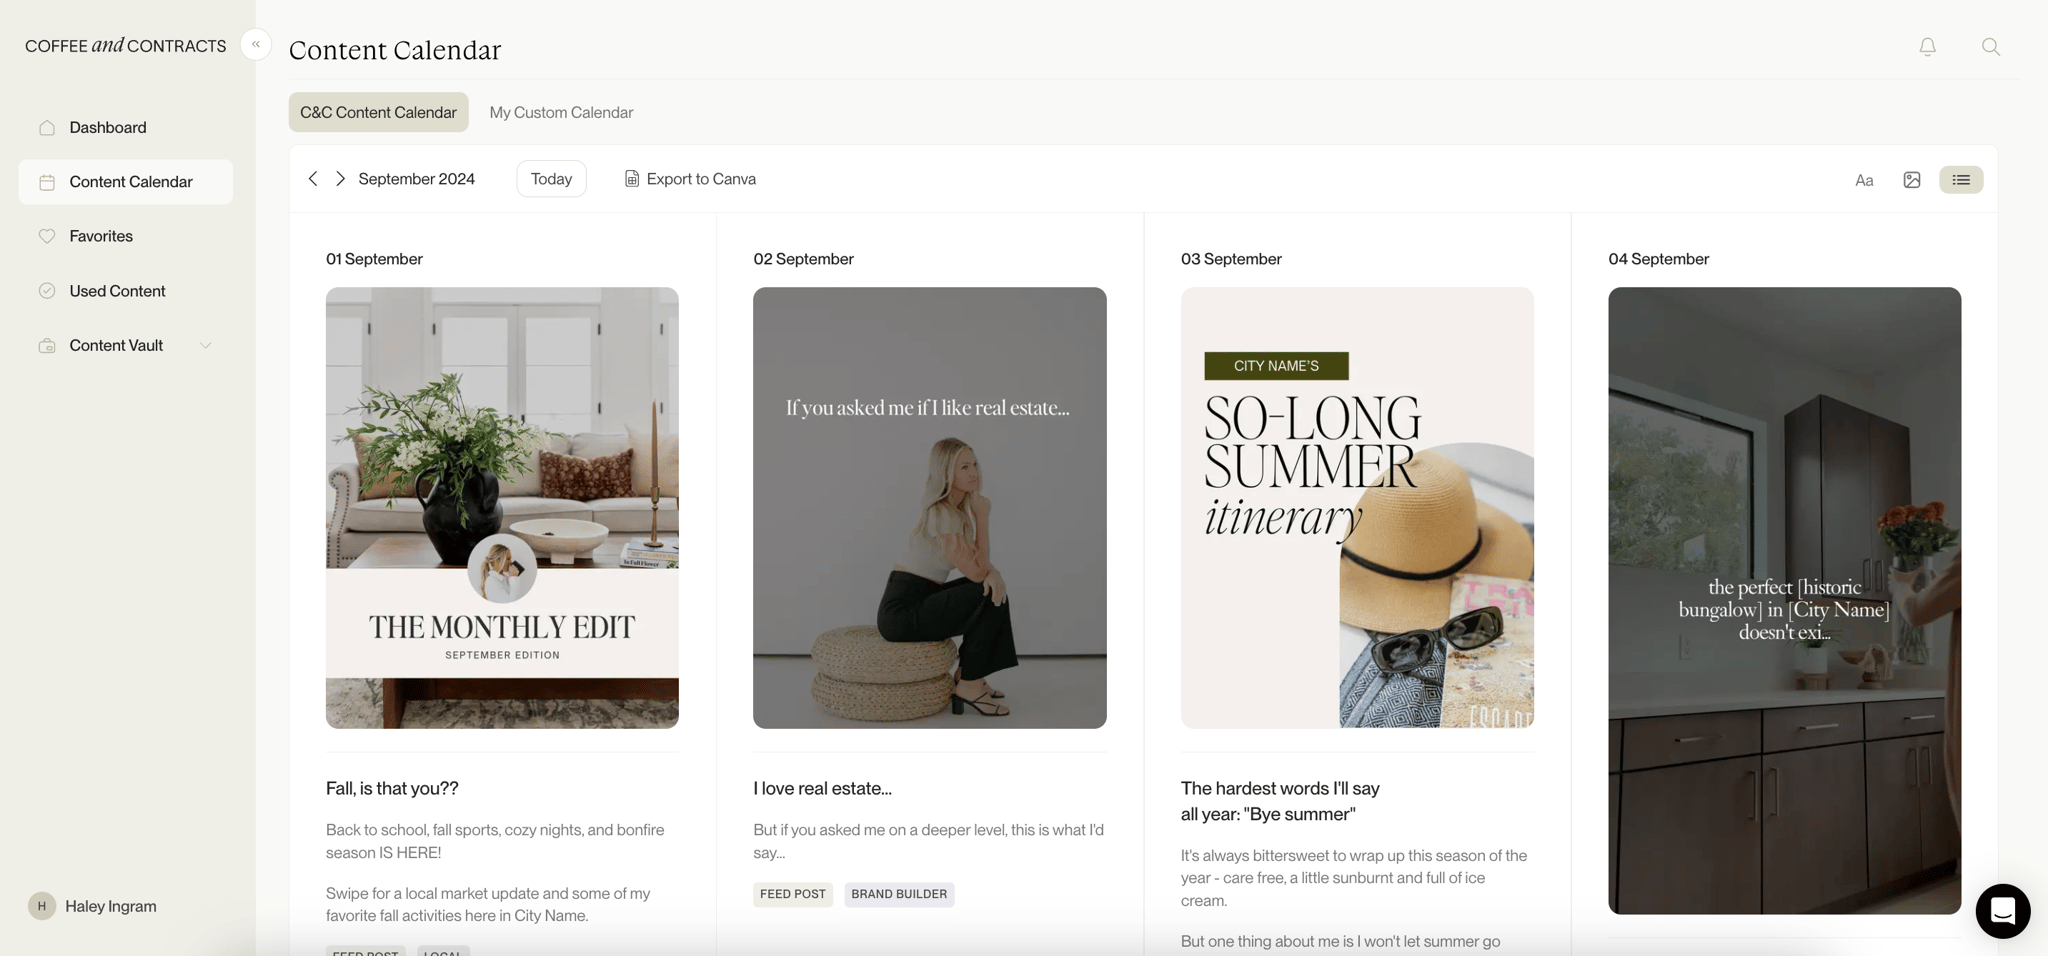This screenshot has height=956, width=2048.
Task: Select the Dashboard home icon
Action: [x=46, y=127]
